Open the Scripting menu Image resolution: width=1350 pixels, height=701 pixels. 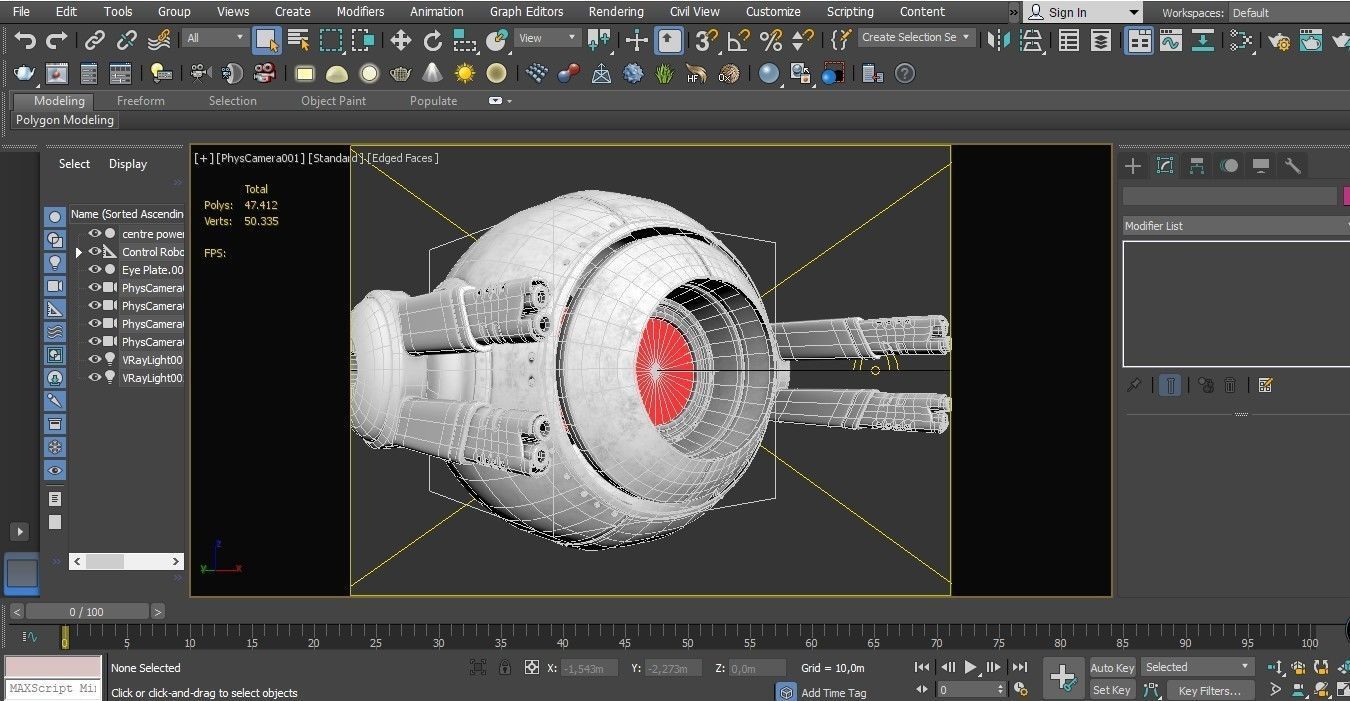[x=850, y=12]
